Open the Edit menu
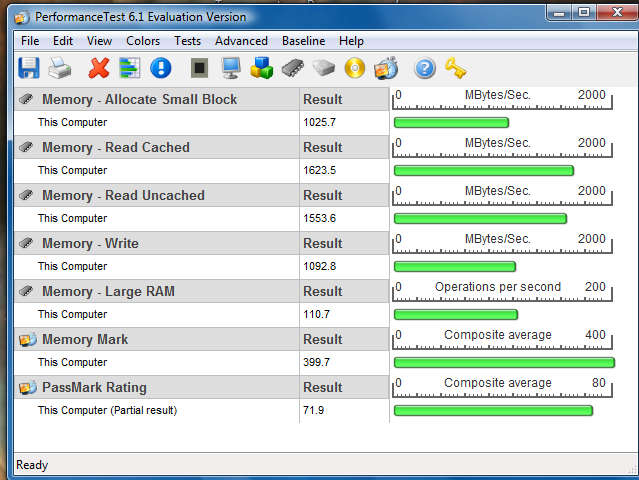Viewport: 639px width, 480px height. pyautogui.click(x=63, y=41)
